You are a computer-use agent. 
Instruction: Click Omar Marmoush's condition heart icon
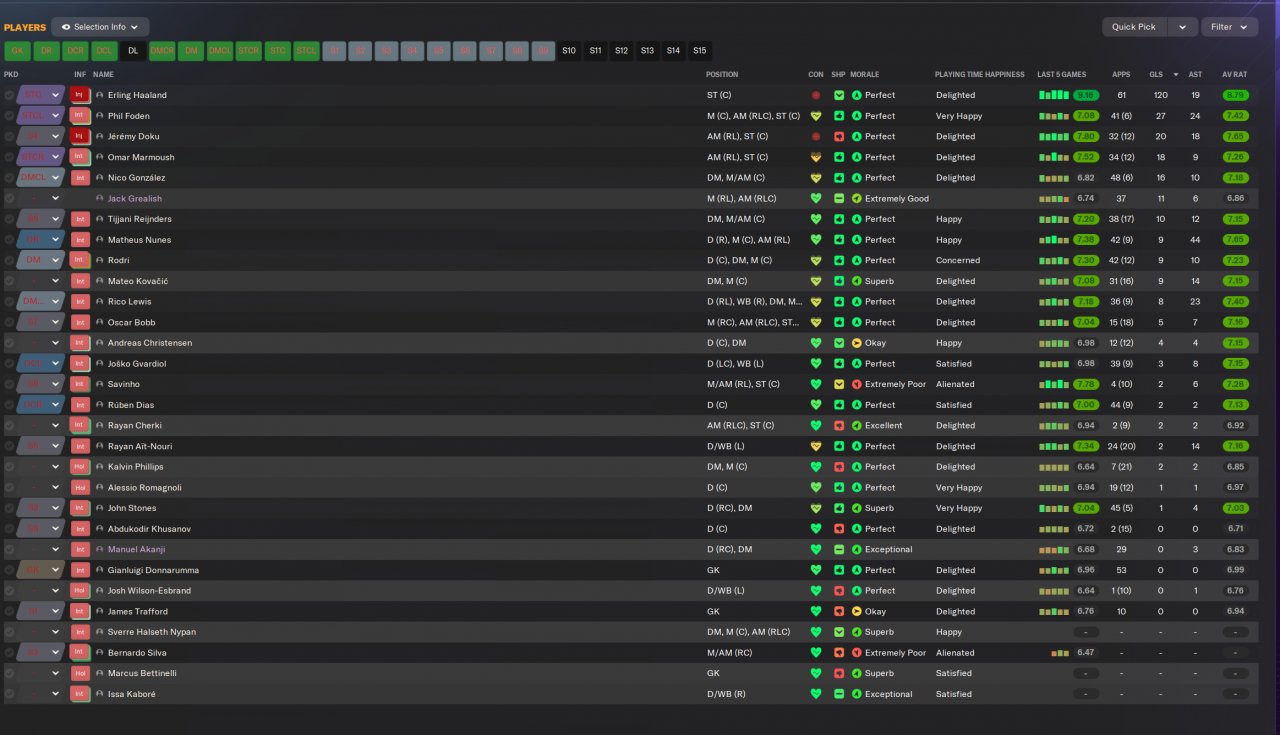point(816,157)
